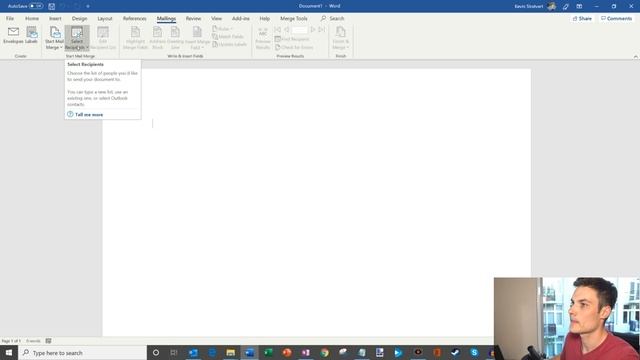
Task: Open PowerPoint from the taskbar
Action: (x=287, y=353)
